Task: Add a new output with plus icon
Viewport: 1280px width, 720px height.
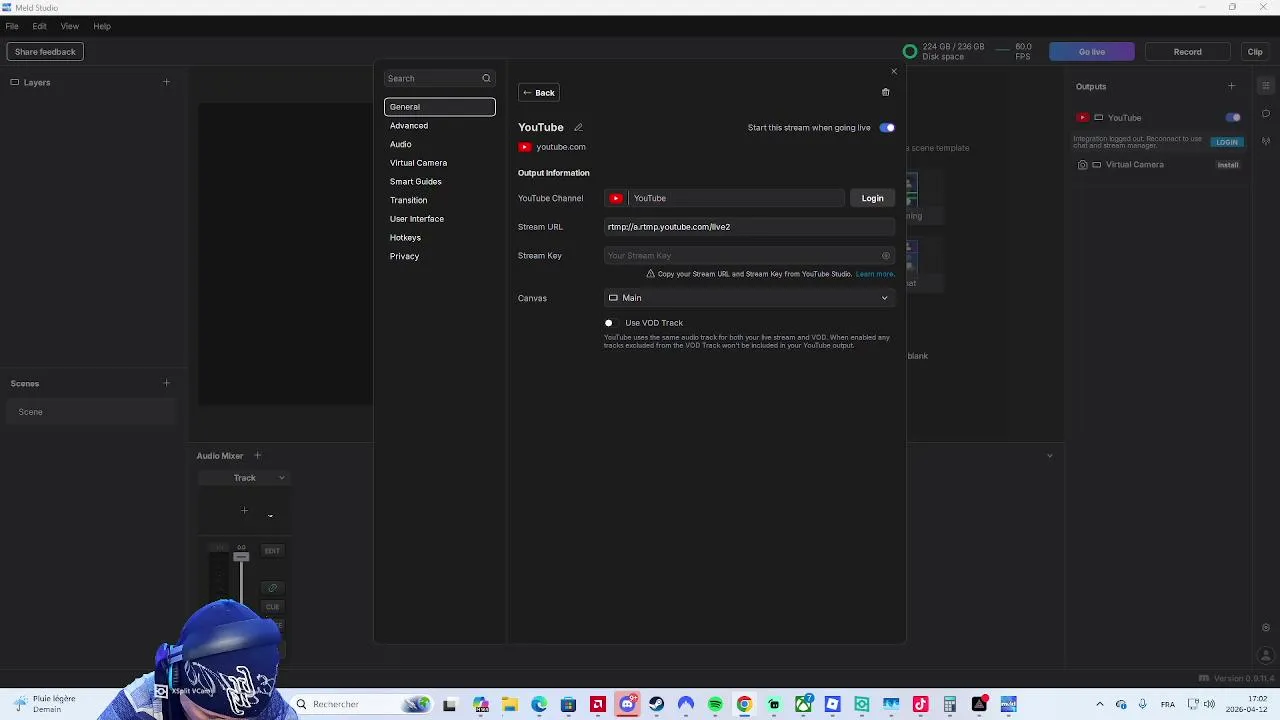Action: click(1231, 86)
